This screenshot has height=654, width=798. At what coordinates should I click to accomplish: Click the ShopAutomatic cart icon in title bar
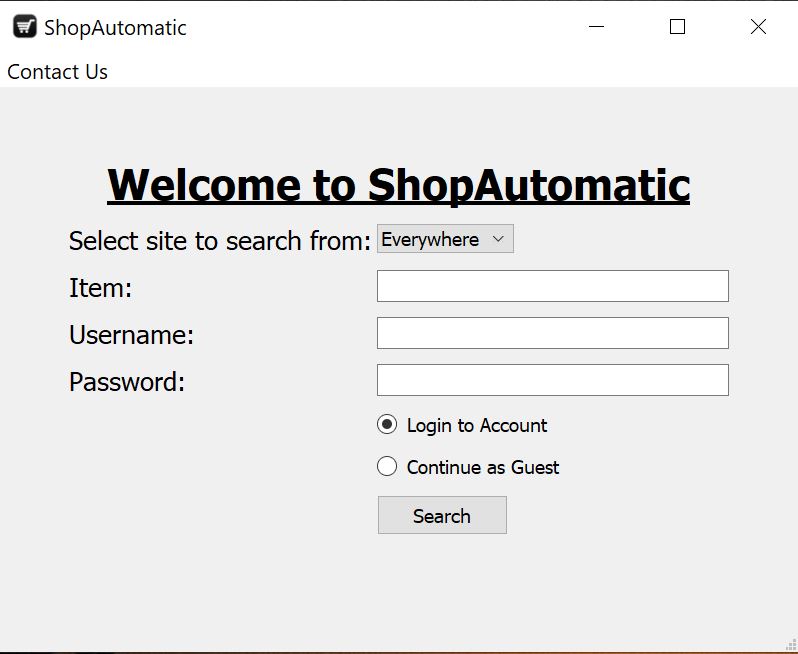pos(24,27)
